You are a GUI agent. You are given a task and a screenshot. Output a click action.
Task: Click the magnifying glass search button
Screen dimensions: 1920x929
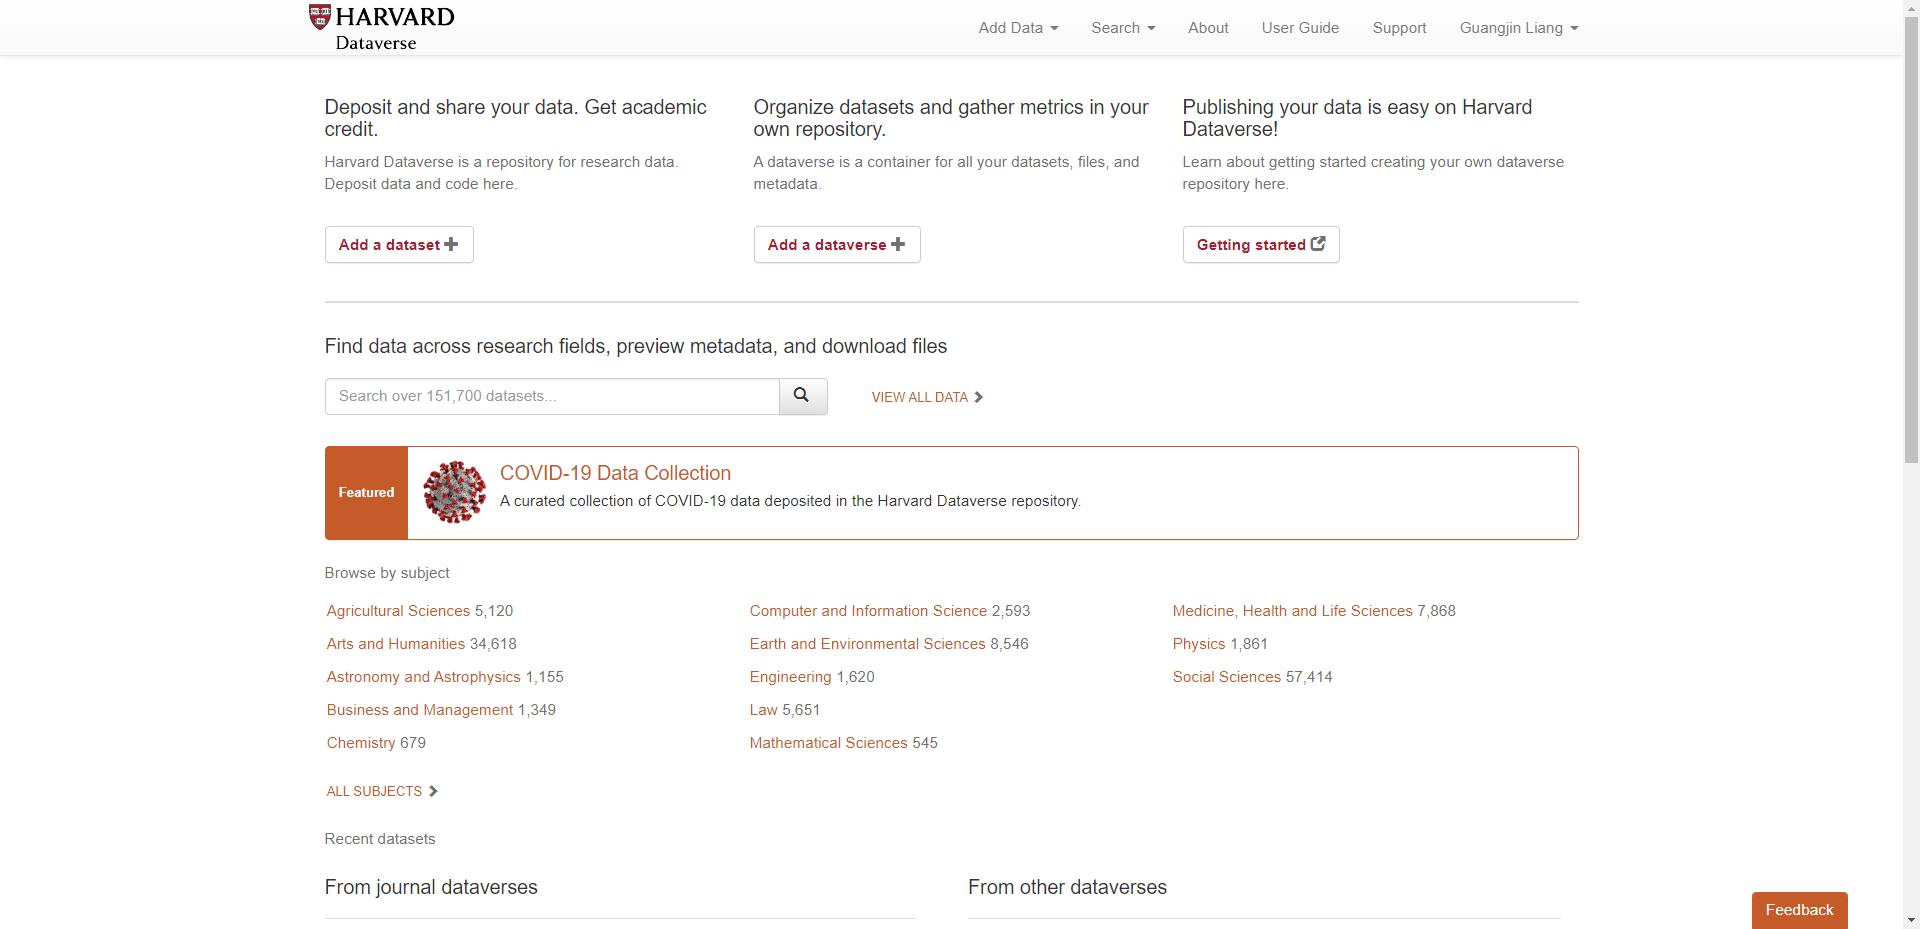pos(802,396)
